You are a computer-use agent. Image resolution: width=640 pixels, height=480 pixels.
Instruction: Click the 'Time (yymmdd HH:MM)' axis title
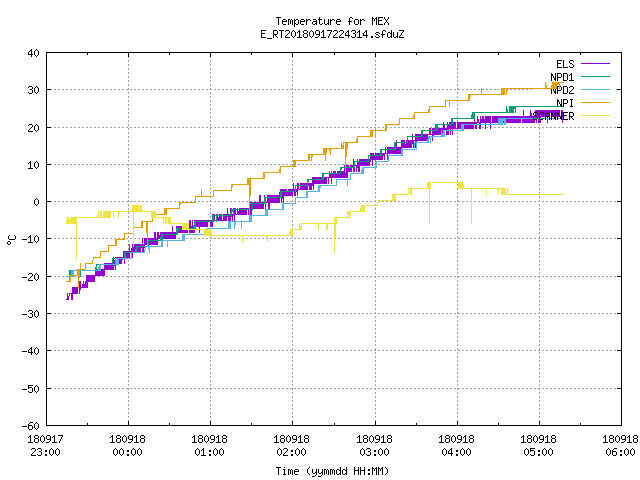pyautogui.click(x=332, y=471)
